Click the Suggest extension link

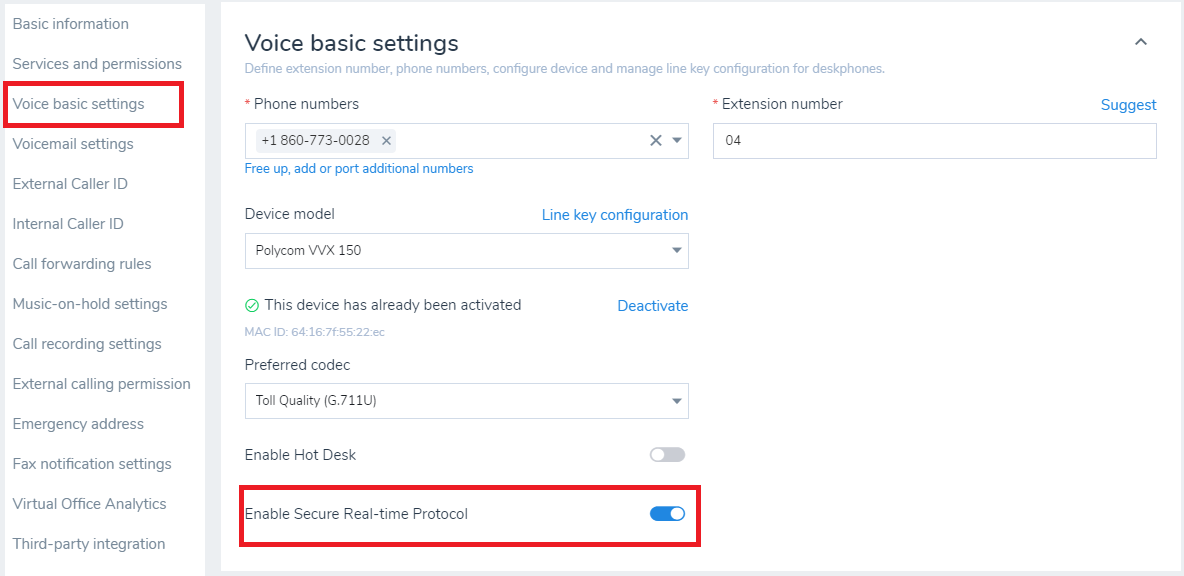pos(1128,105)
